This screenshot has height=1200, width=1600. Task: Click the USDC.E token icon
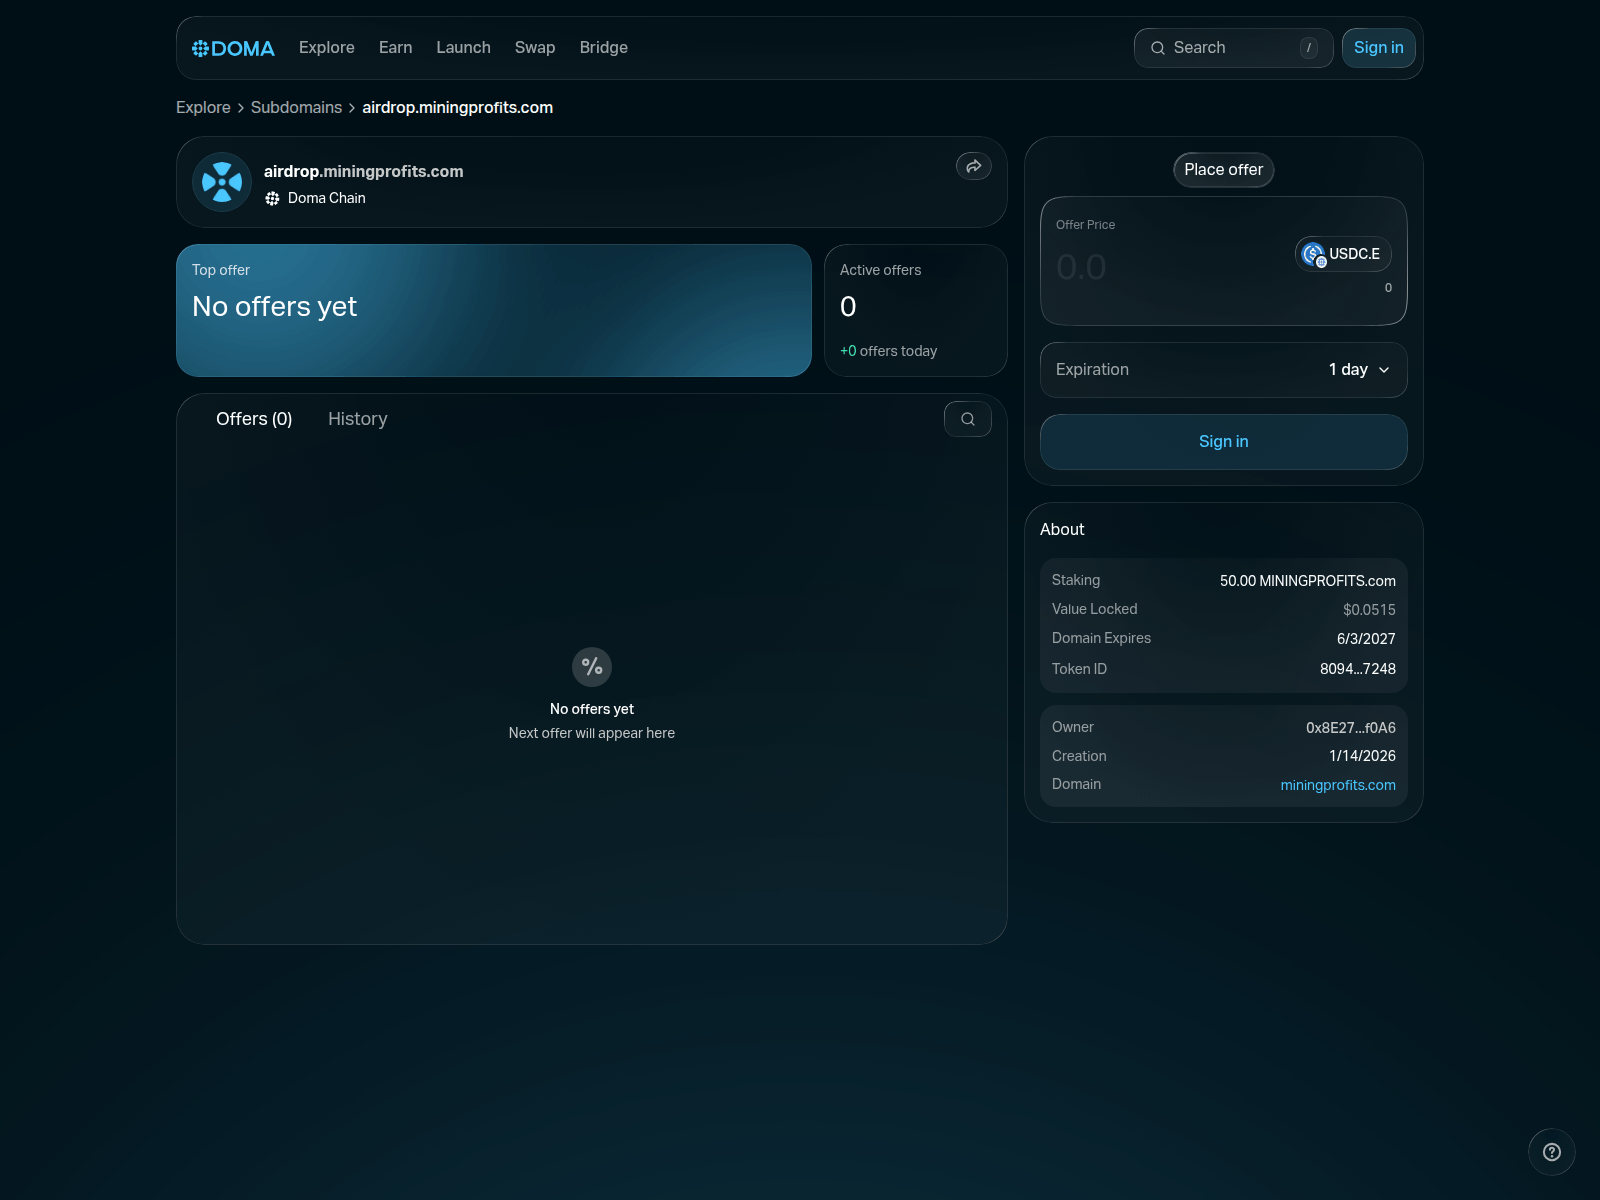pos(1313,254)
